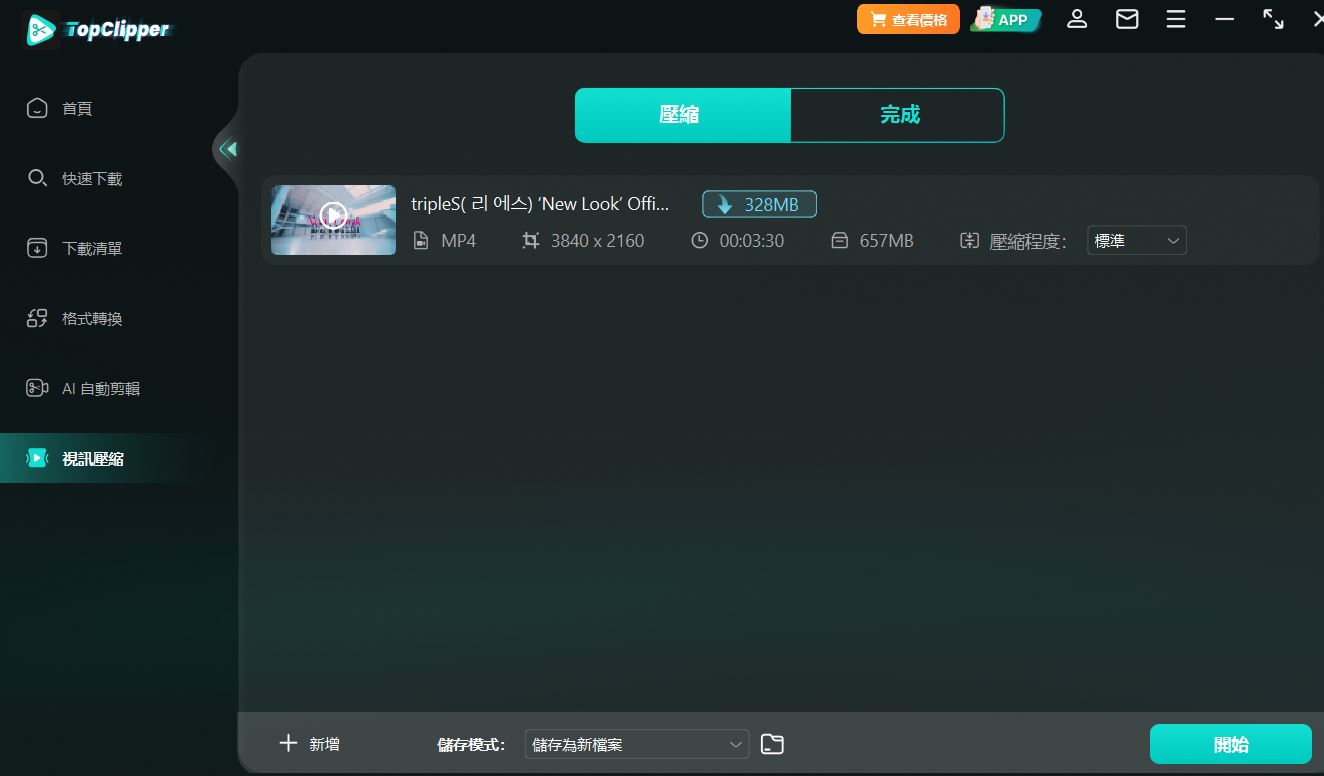Open AI 自動剪輯 in sidebar
The height and width of the screenshot is (776, 1324).
100,388
